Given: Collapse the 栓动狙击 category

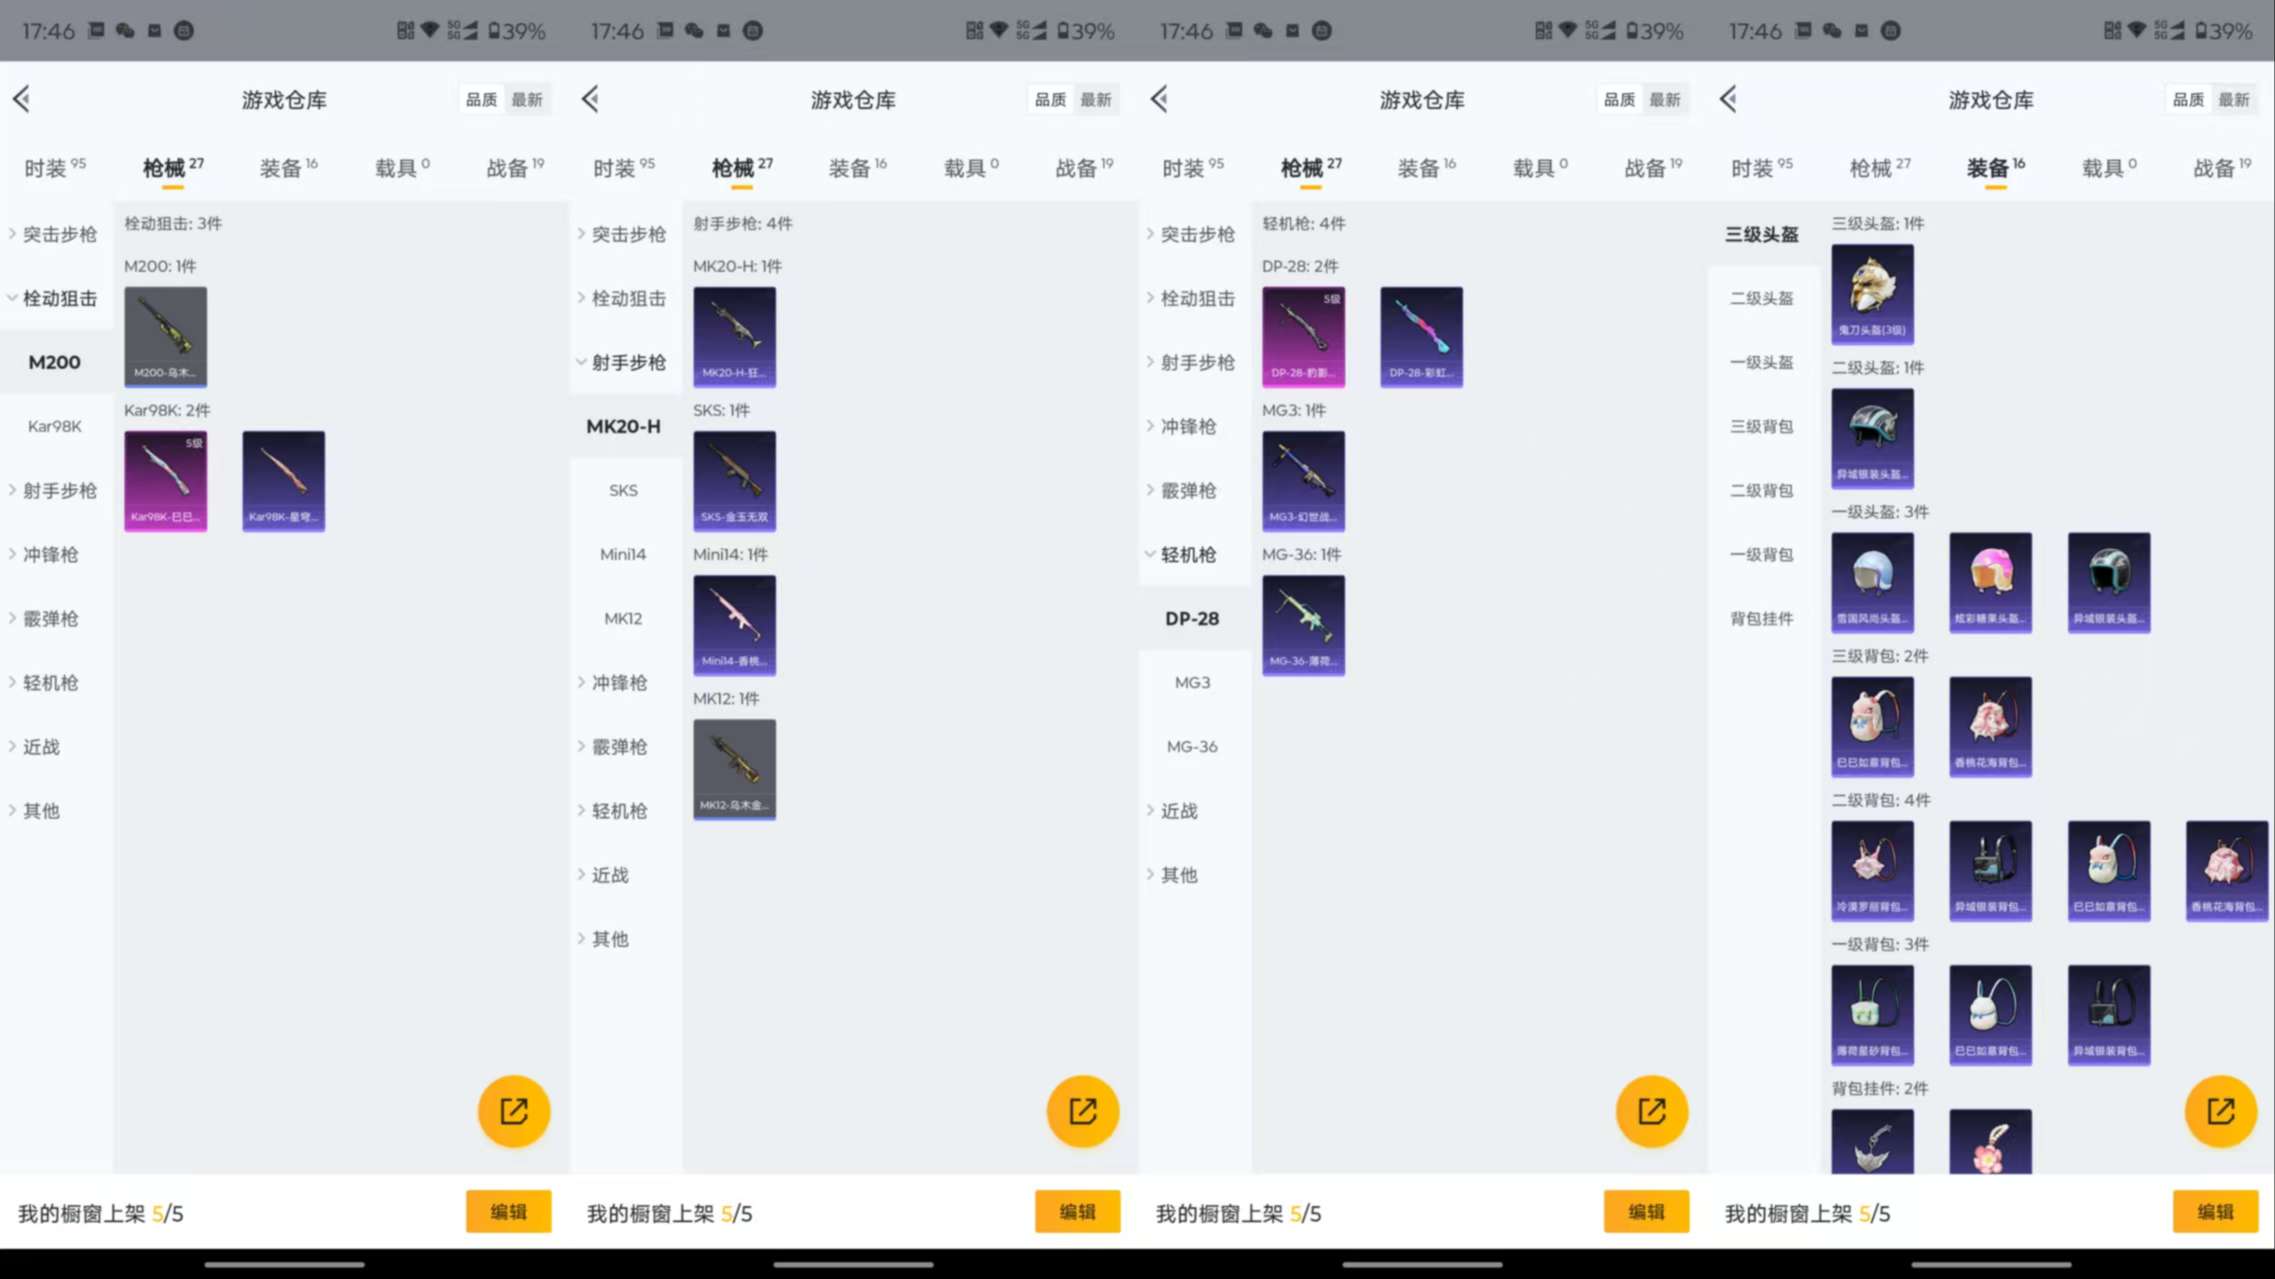Looking at the screenshot, I should click(55, 298).
